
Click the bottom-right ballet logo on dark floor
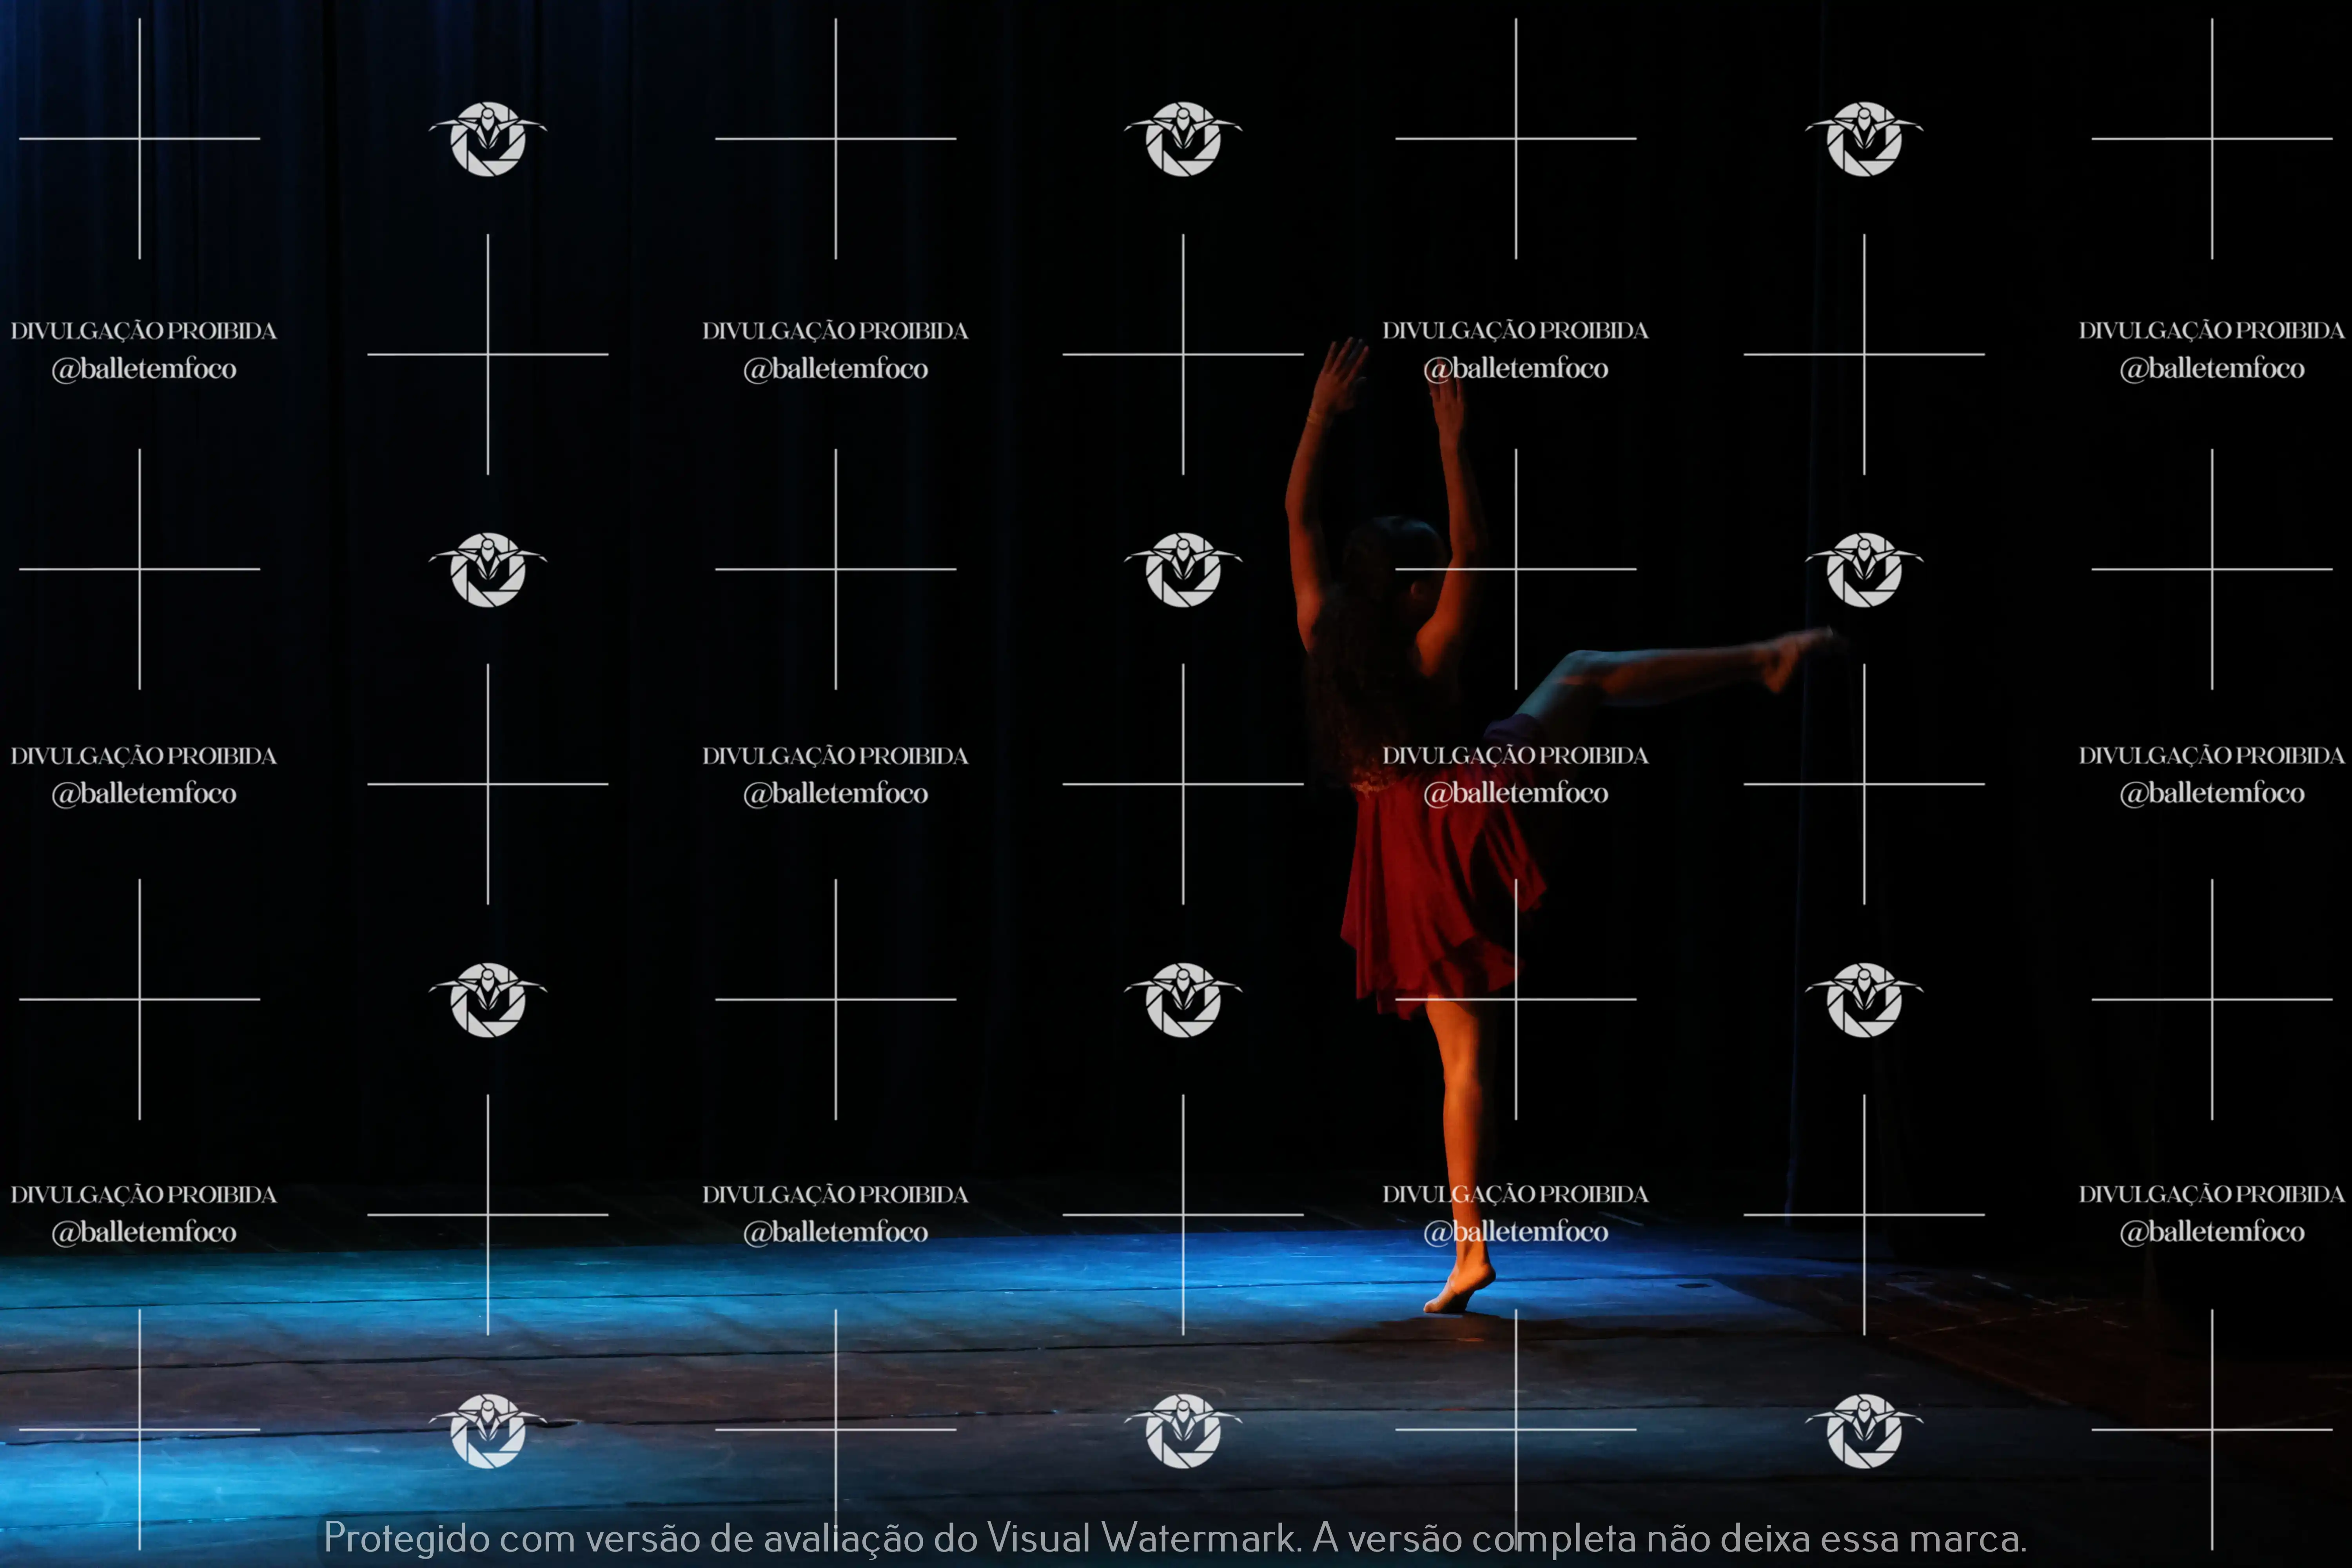[x=1863, y=1431]
